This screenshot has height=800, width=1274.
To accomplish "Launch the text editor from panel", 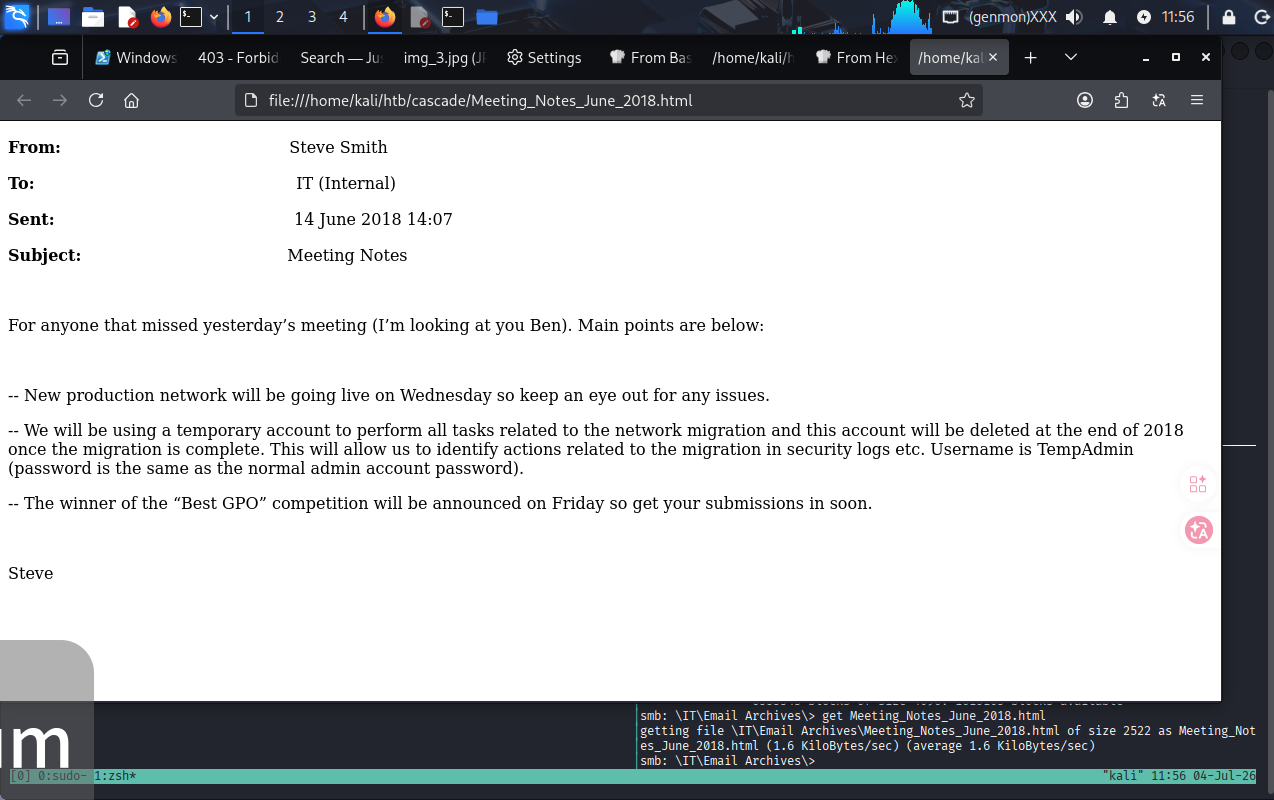I will coord(127,17).
